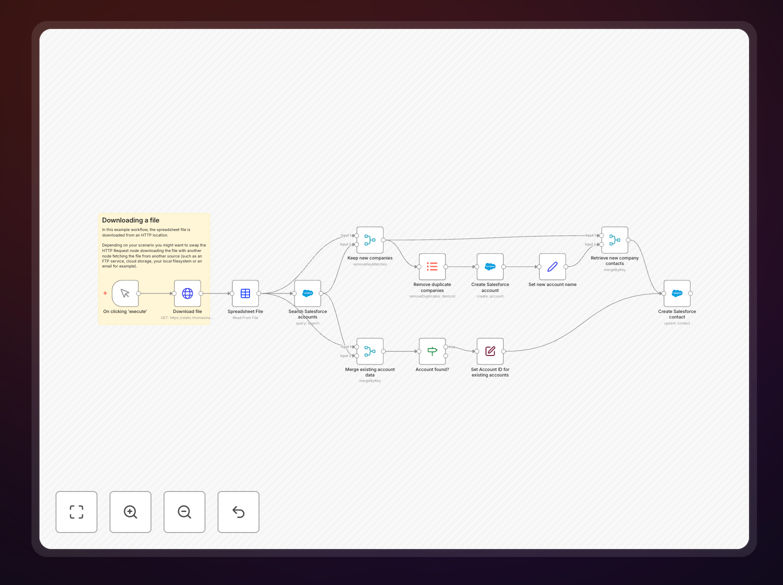Click the 'Keep new companies' node label
783x585 pixels.
(x=370, y=258)
